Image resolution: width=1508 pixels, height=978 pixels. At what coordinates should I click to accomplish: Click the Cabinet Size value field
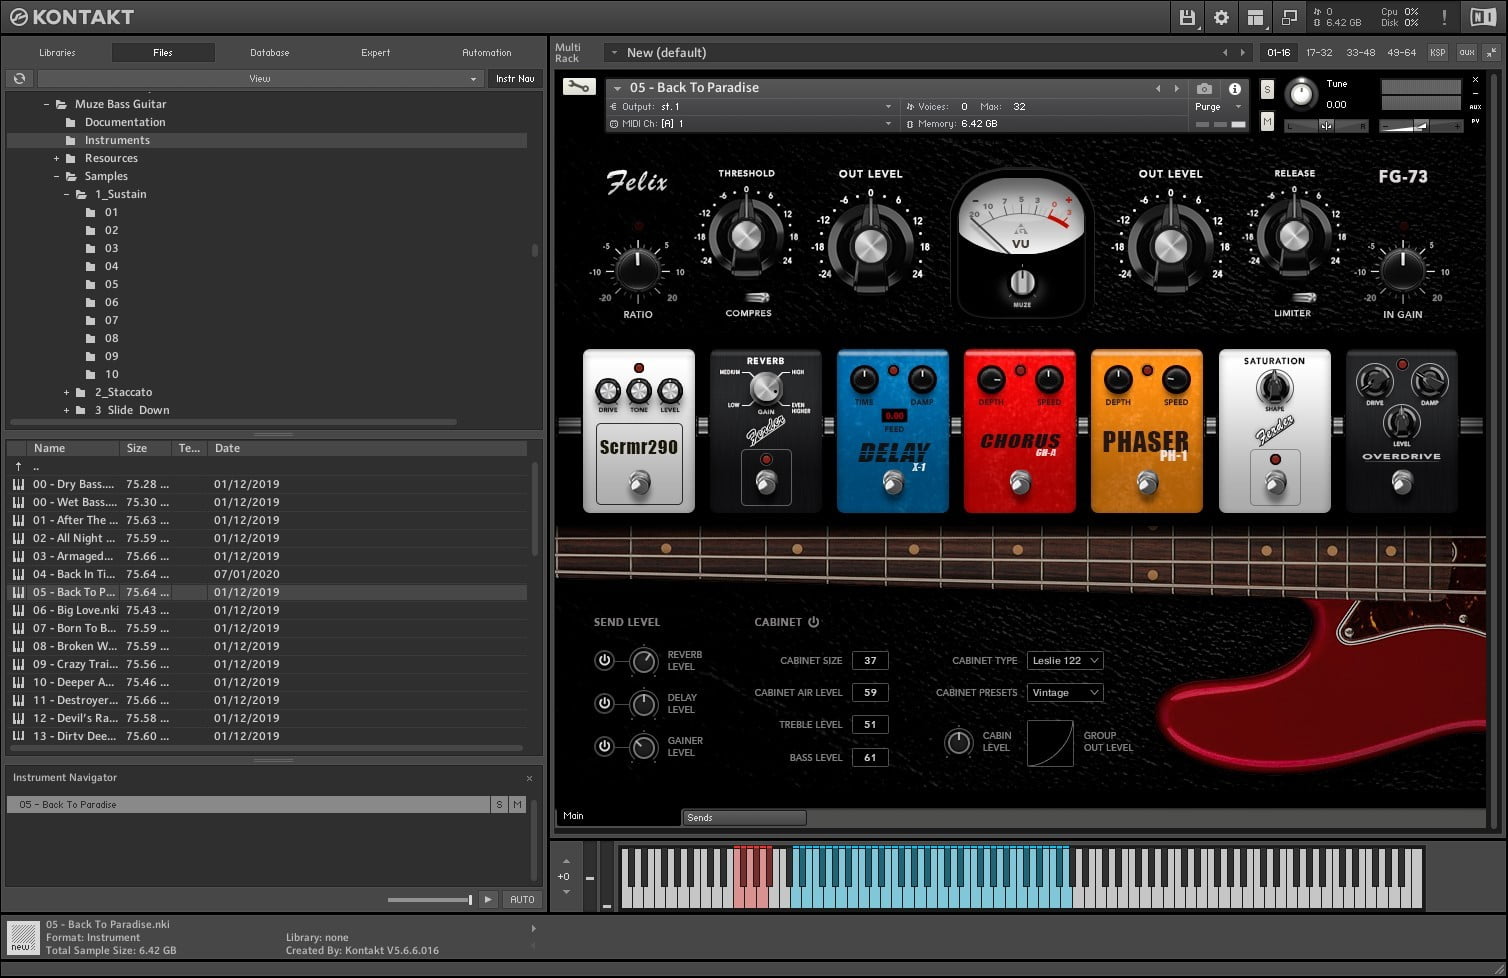click(x=870, y=660)
